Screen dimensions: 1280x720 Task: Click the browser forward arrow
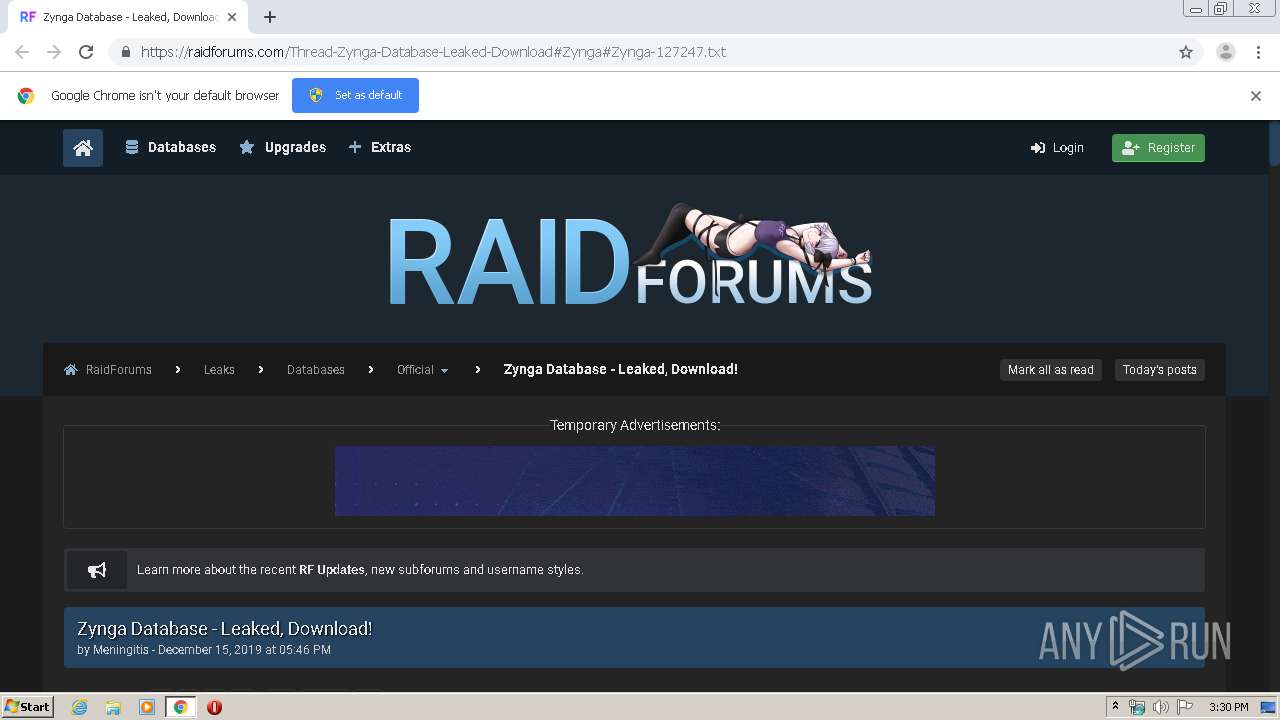coord(54,52)
